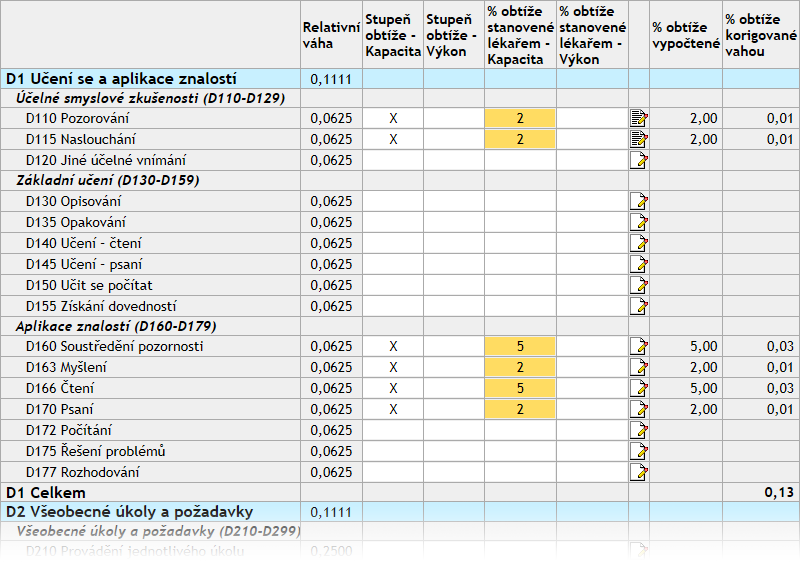This screenshot has height=562, width=800.
Task: Edit note for D145 Učení - psaní
Action: 639,264
